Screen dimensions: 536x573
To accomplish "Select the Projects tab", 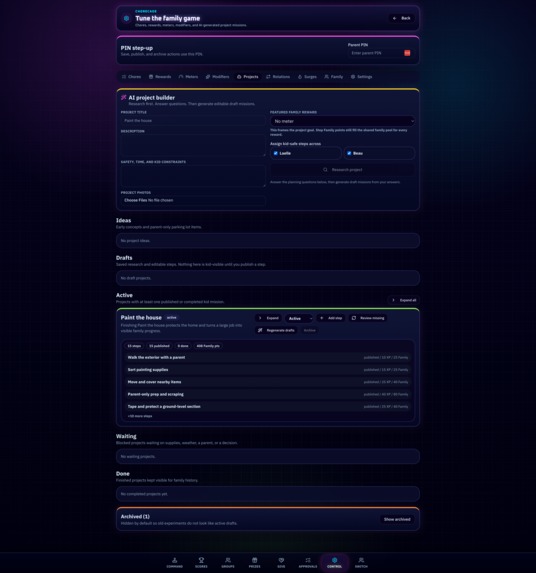I will [x=248, y=77].
